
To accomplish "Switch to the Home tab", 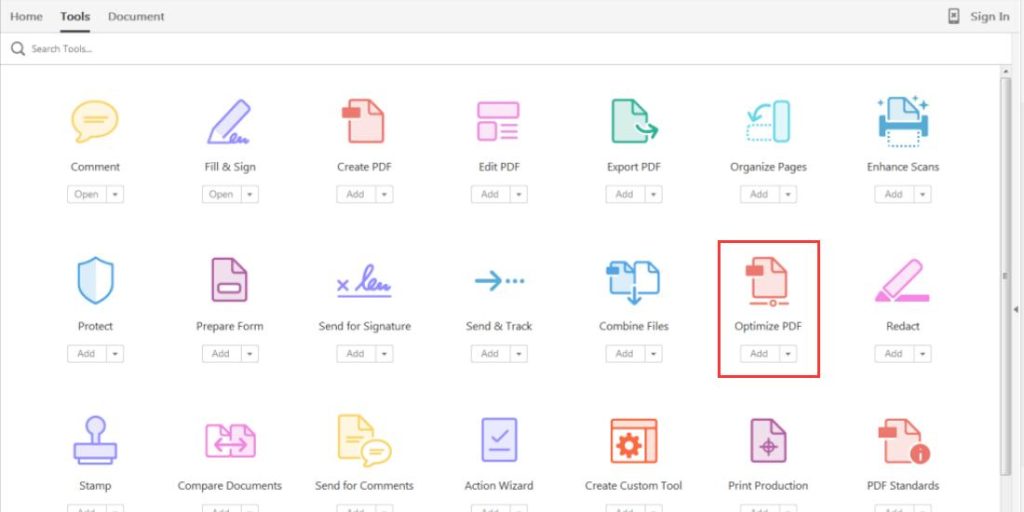I will (26, 16).
